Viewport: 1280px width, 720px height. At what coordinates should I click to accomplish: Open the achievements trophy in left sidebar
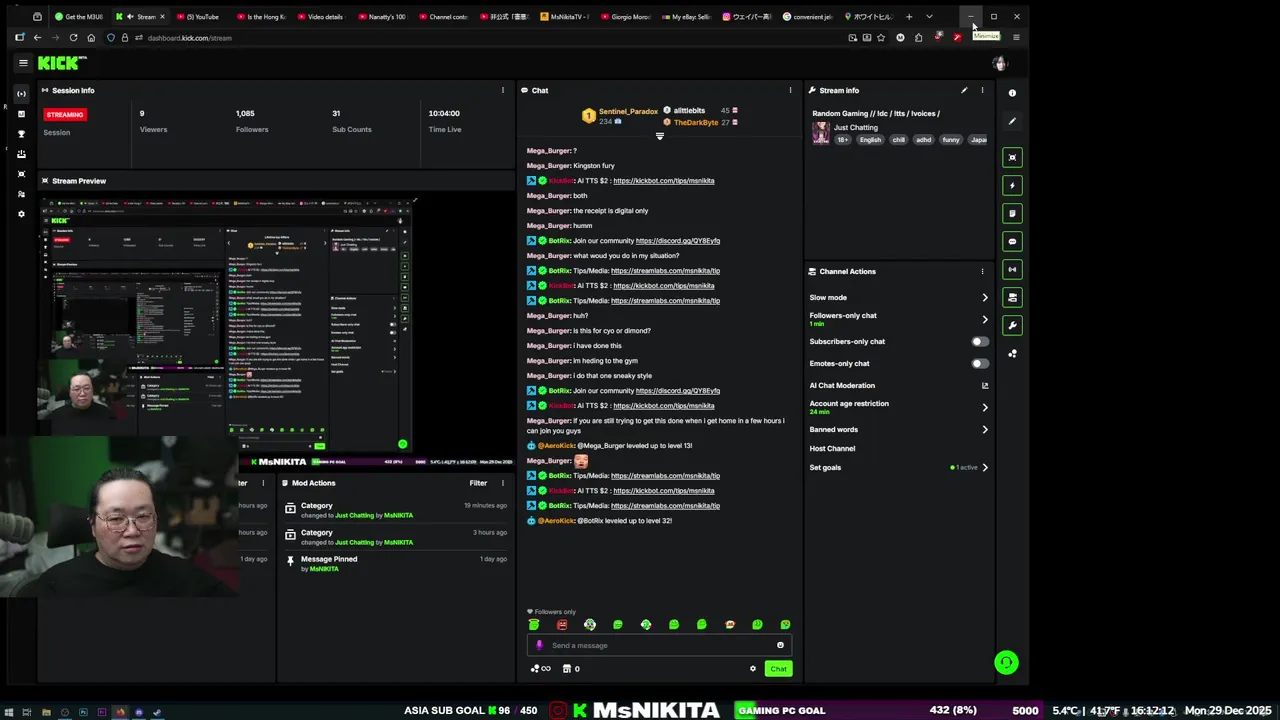[x=21, y=134]
